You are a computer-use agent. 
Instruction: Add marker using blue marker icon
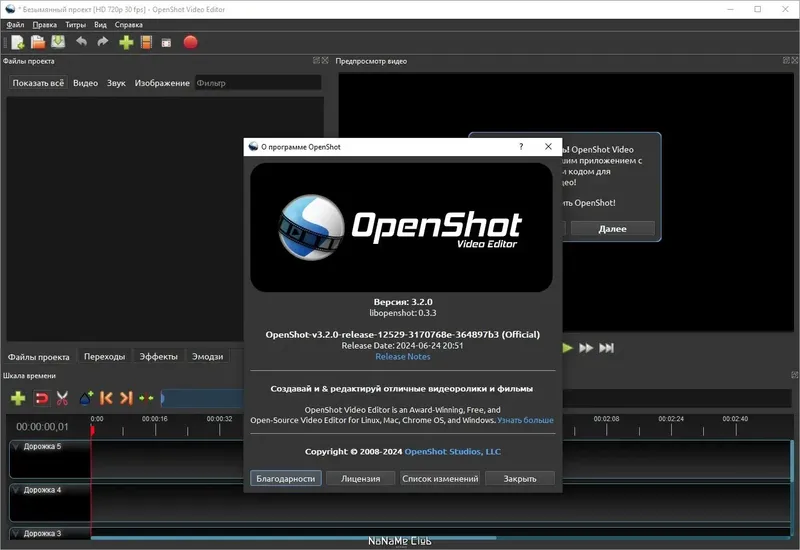86,397
